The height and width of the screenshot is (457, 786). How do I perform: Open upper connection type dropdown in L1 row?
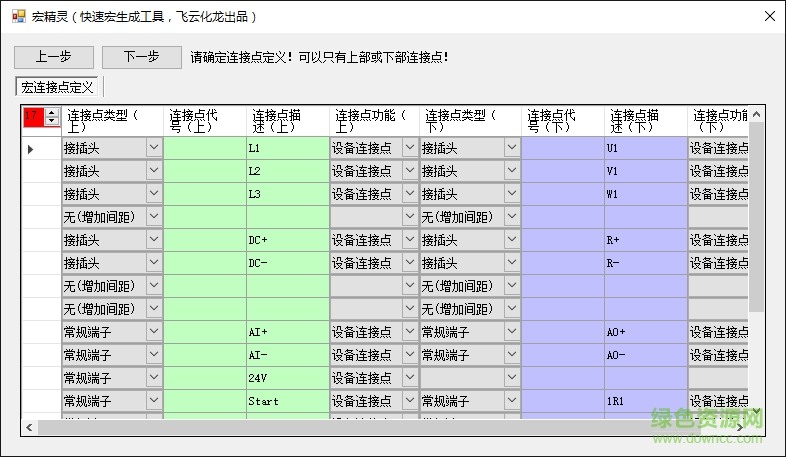pos(154,148)
